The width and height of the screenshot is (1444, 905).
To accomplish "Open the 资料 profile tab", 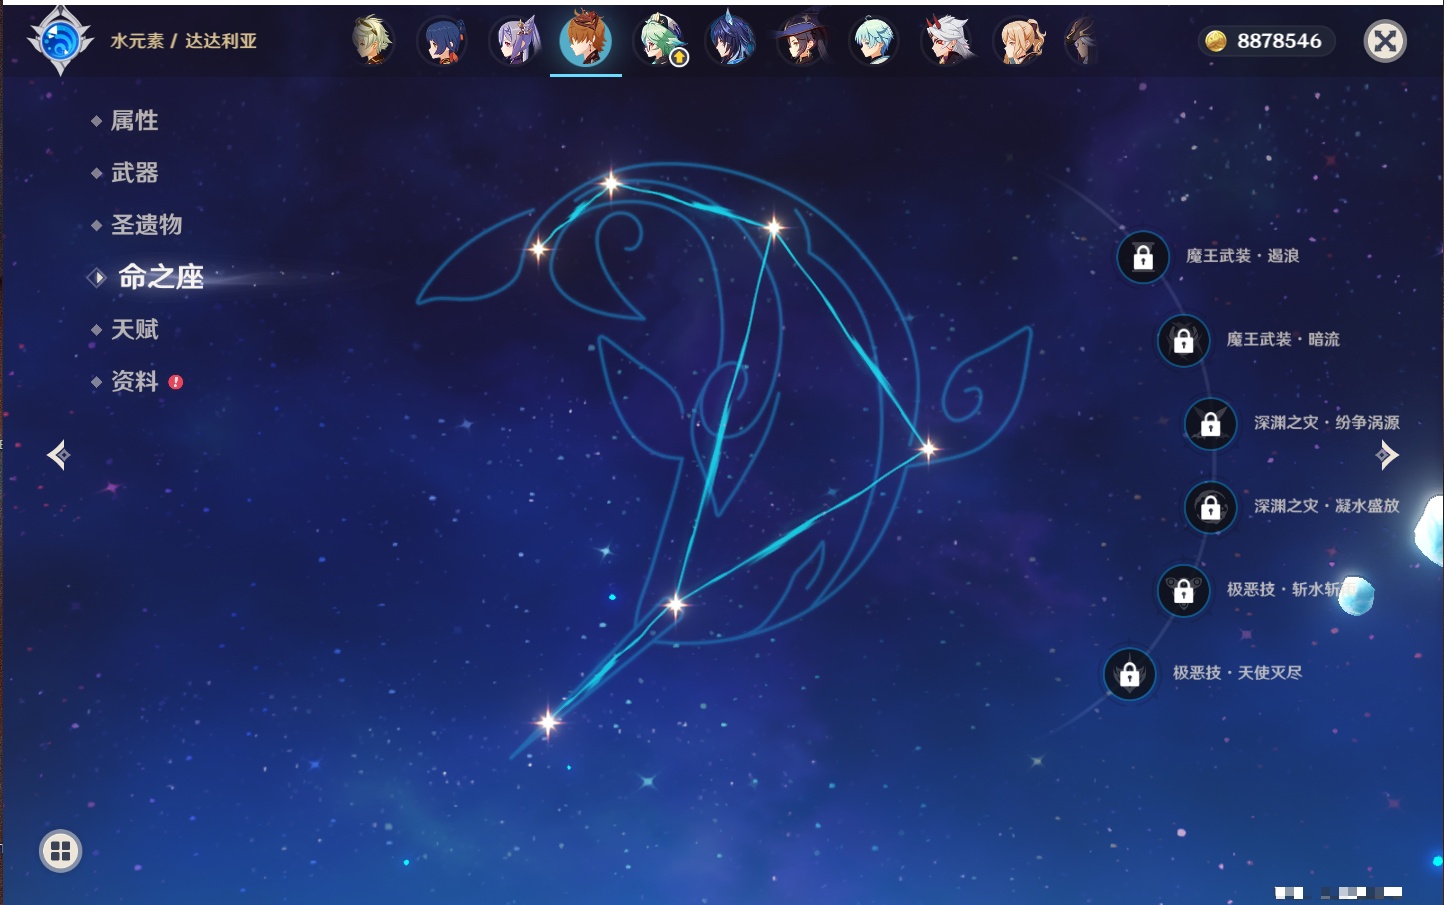I will 136,381.
